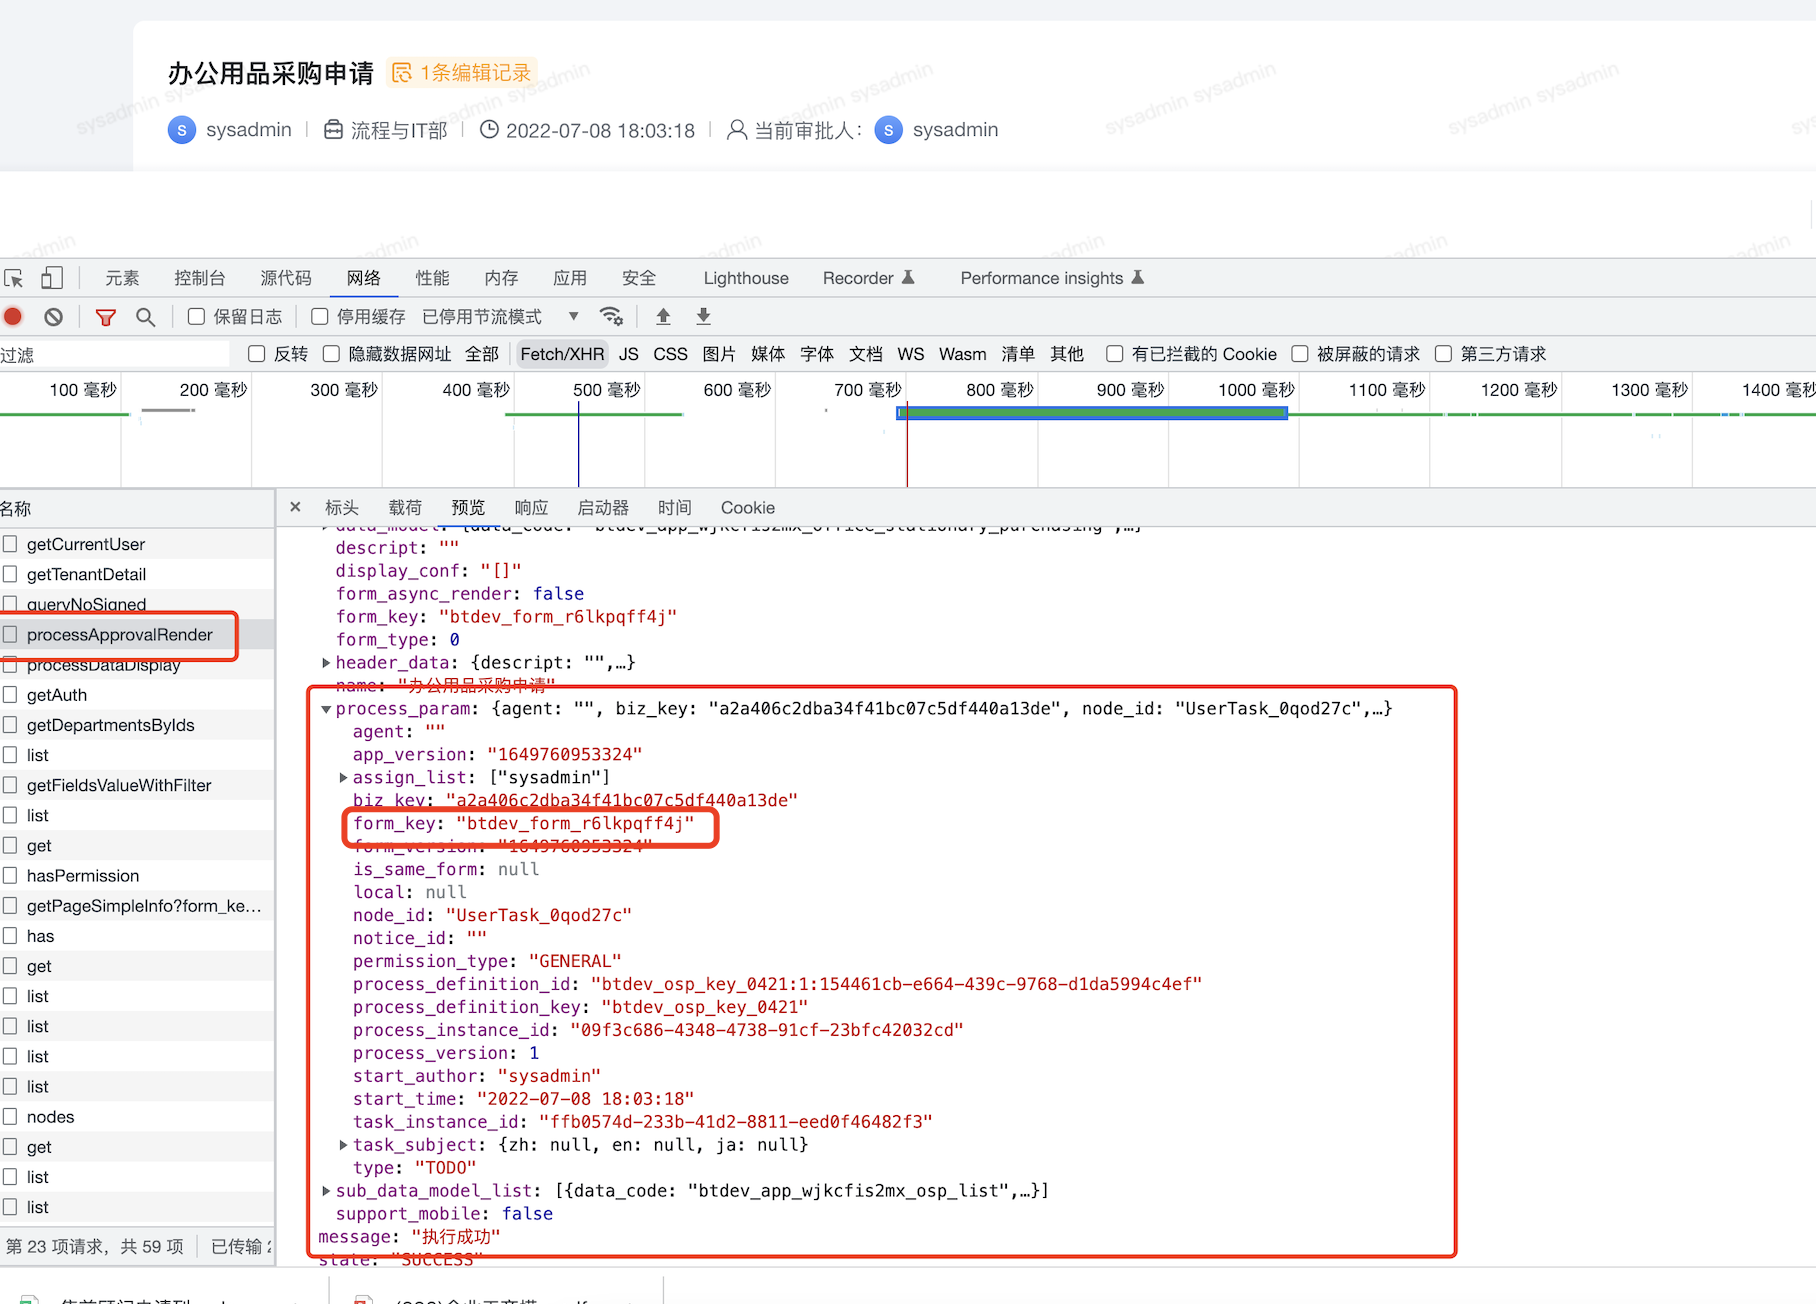Viewport: 1816px width, 1304px height.
Task: Expand the assign_list array
Action: 343,778
